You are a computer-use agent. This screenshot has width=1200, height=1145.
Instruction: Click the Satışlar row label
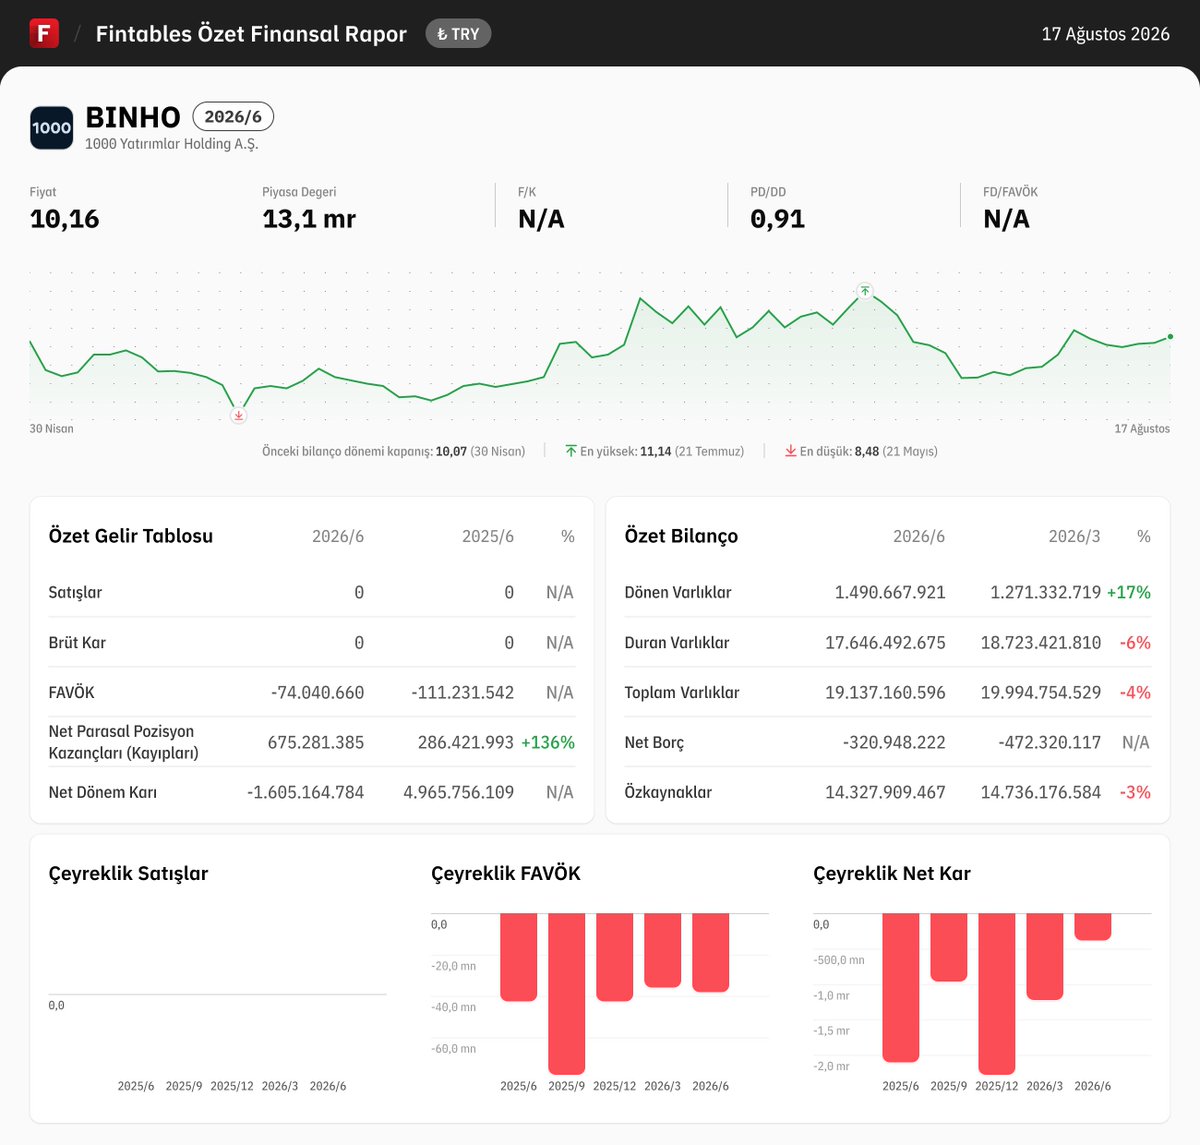click(75, 592)
